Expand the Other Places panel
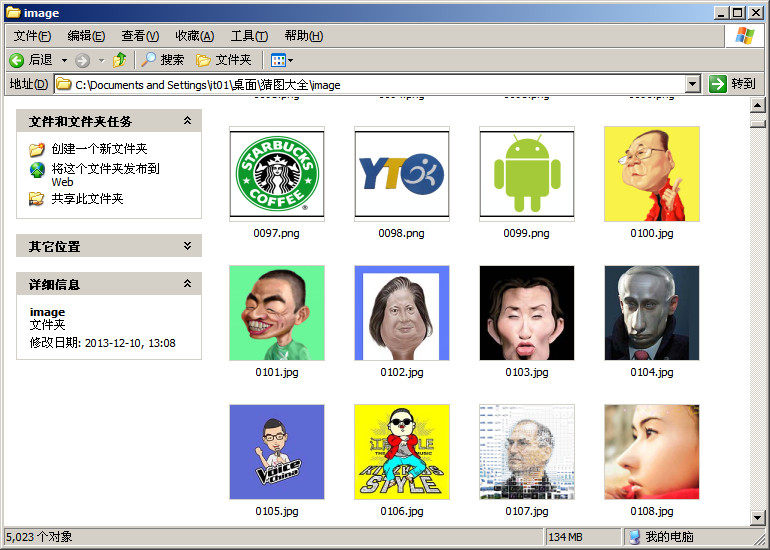Viewport: 770px width, 550px height. click(x=188, y=246)
